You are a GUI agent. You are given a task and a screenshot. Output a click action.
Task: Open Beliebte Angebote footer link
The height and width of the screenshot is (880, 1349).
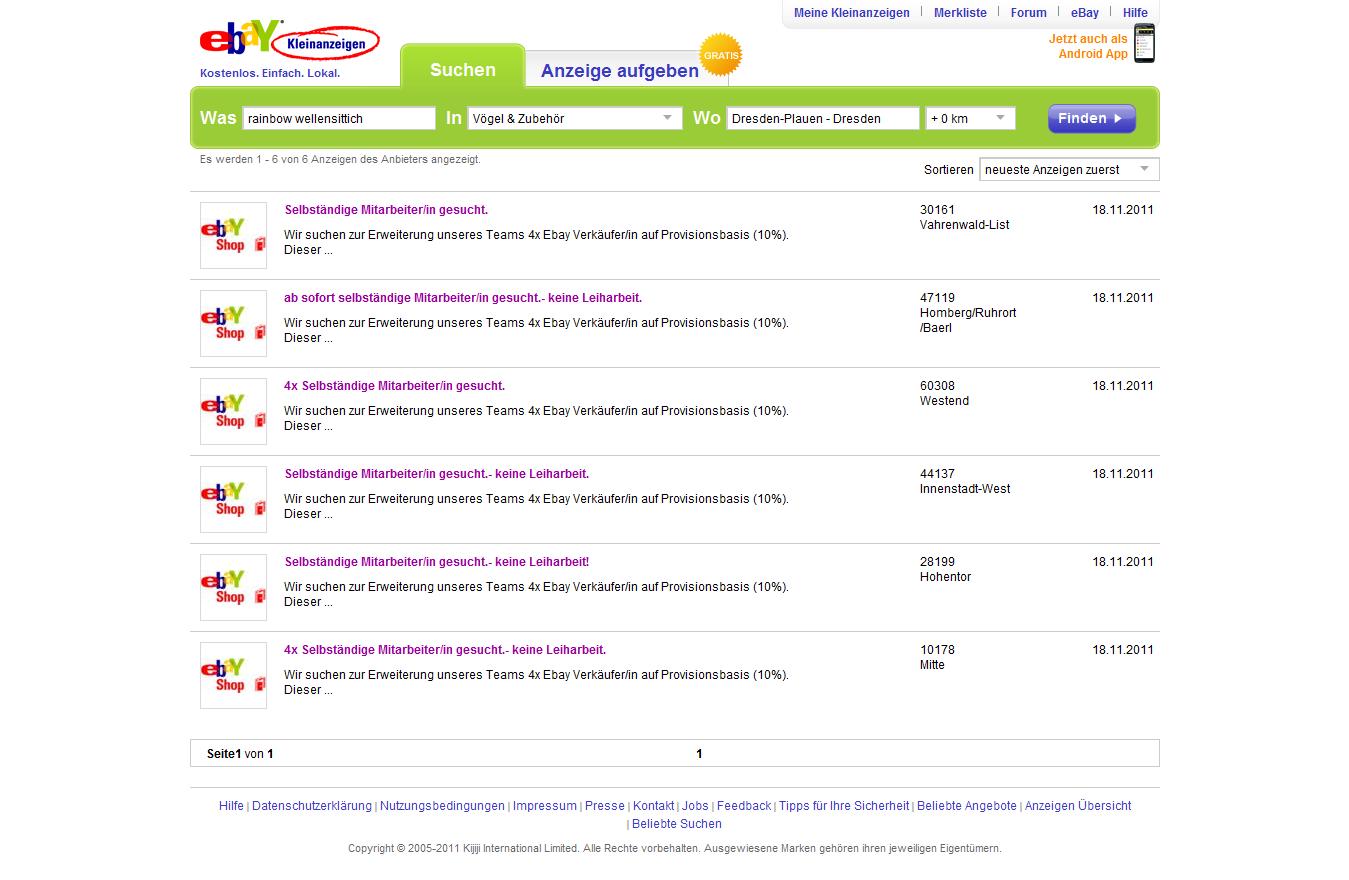click(967, 806)
